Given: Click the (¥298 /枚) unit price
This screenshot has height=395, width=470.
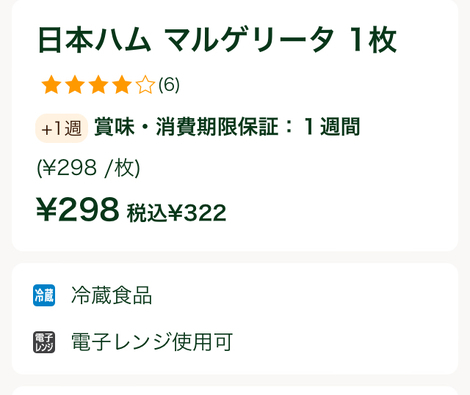Looking at the screenshot, I should (88, 168).
